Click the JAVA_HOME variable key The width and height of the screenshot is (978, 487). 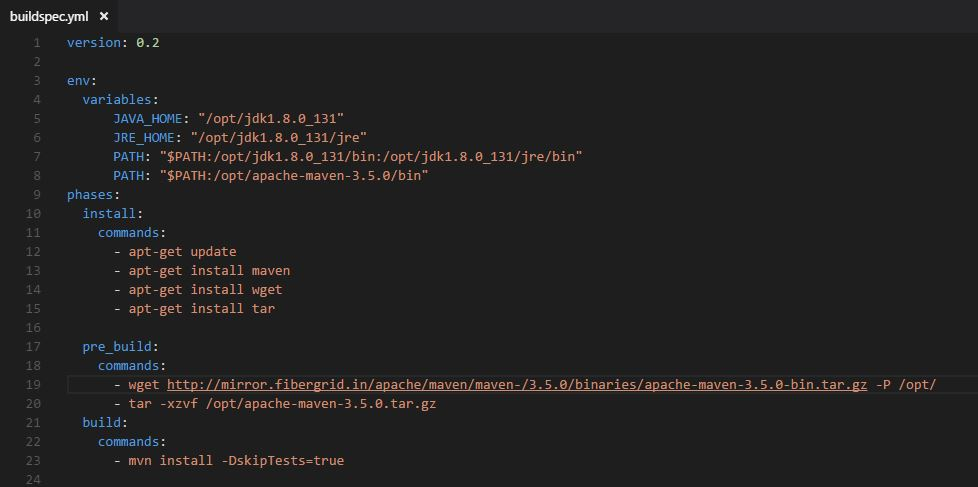tap(148, 118)
